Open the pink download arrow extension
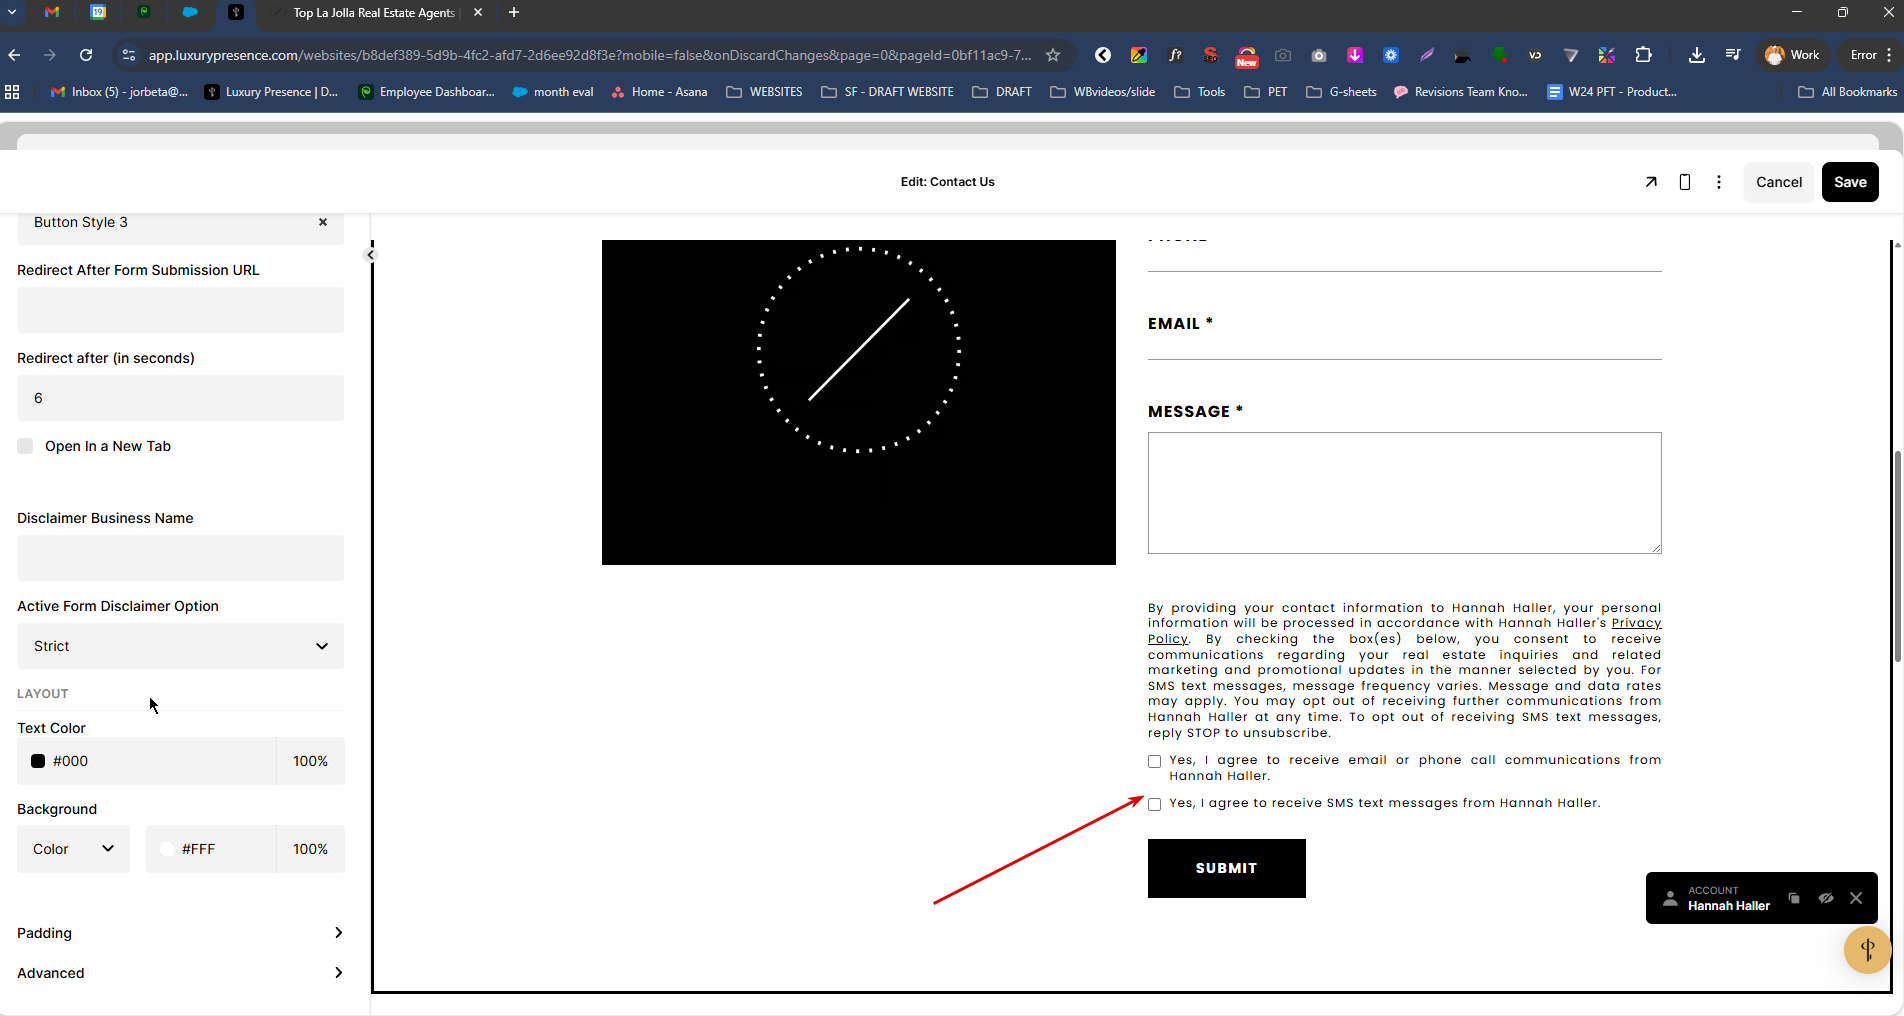This screenshot has width=1904, height=1016. (x=1355, y=55)
